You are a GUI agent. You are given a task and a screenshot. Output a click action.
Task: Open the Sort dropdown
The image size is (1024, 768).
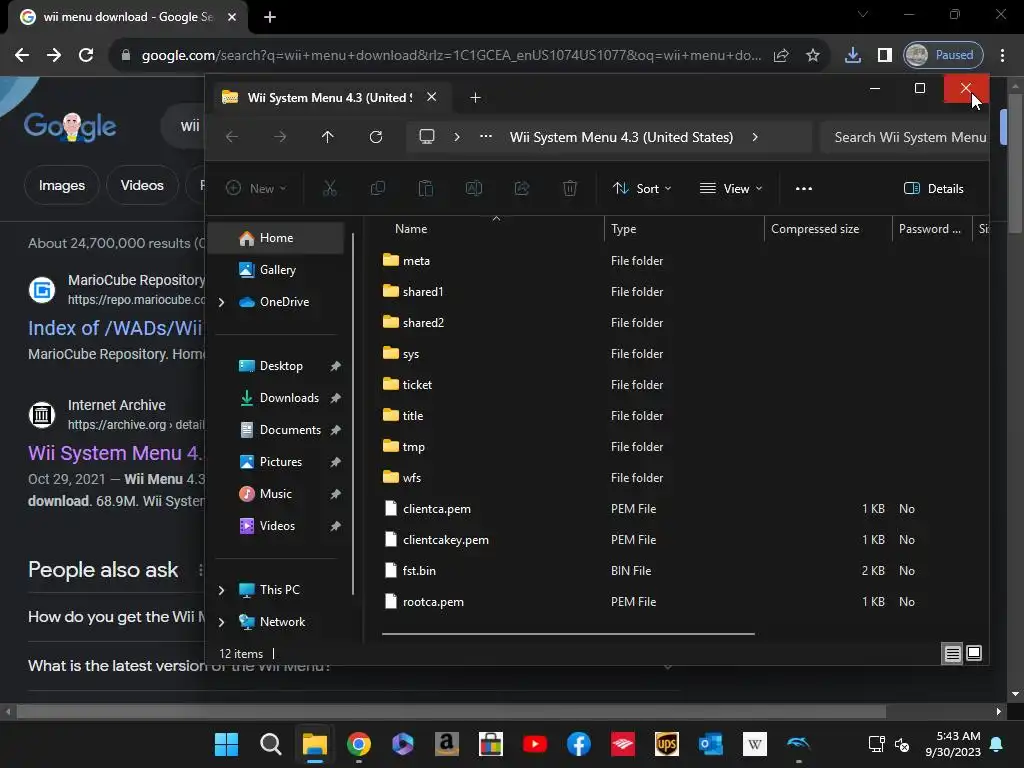(642, 189)
